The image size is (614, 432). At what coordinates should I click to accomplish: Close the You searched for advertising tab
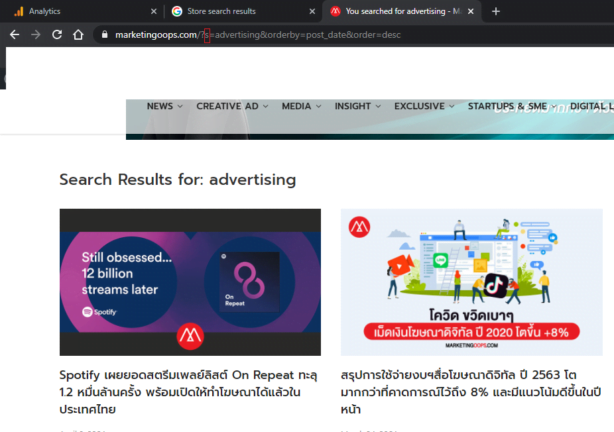click(x=471, y=11)
